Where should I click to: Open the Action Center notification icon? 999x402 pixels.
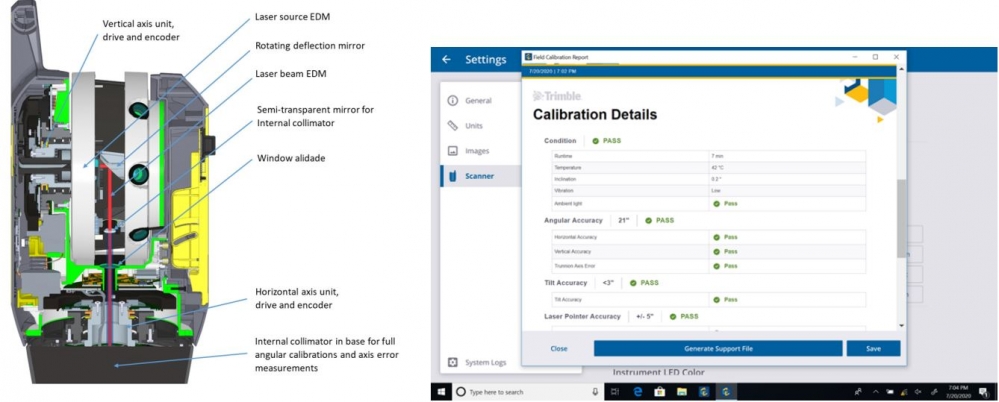point(983,391)
